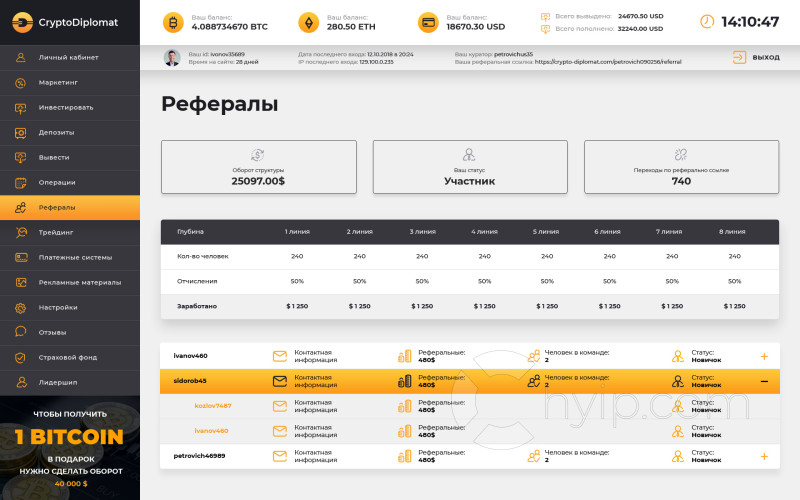Click envelope icon in ivanov460 top row
The image size is (800, 500).
tap(280, 356)
